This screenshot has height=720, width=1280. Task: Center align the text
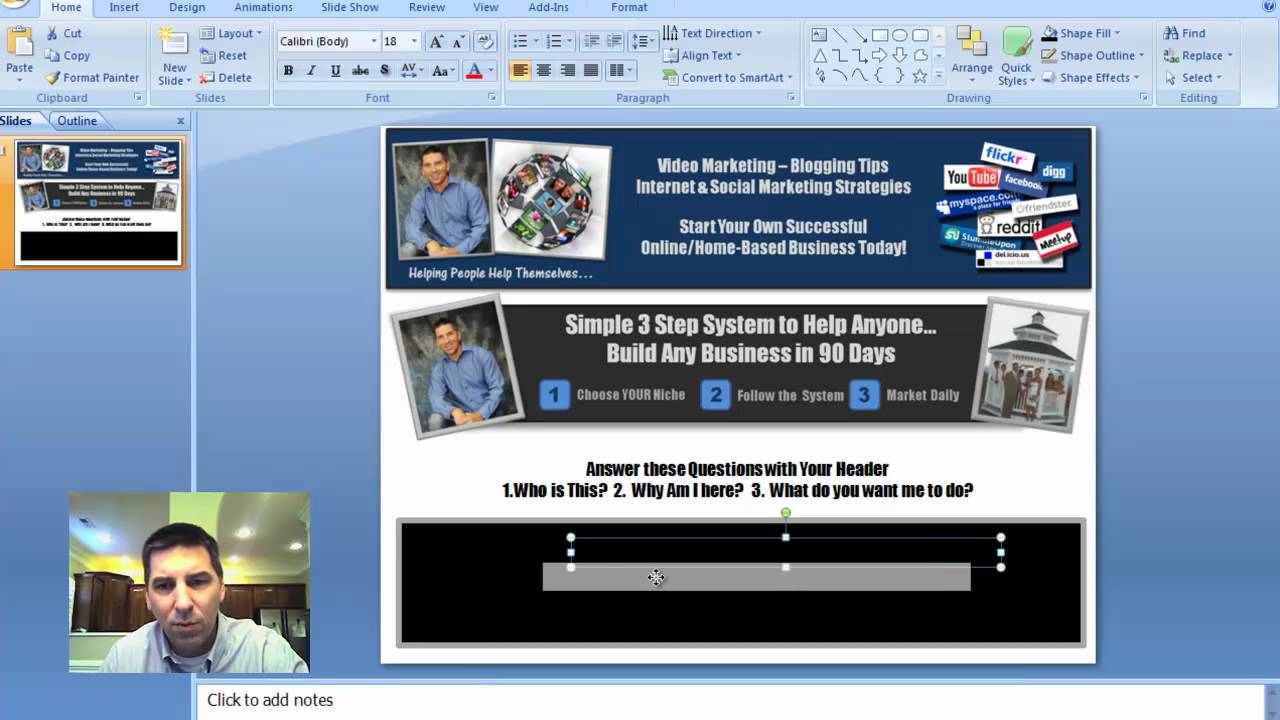544,70
